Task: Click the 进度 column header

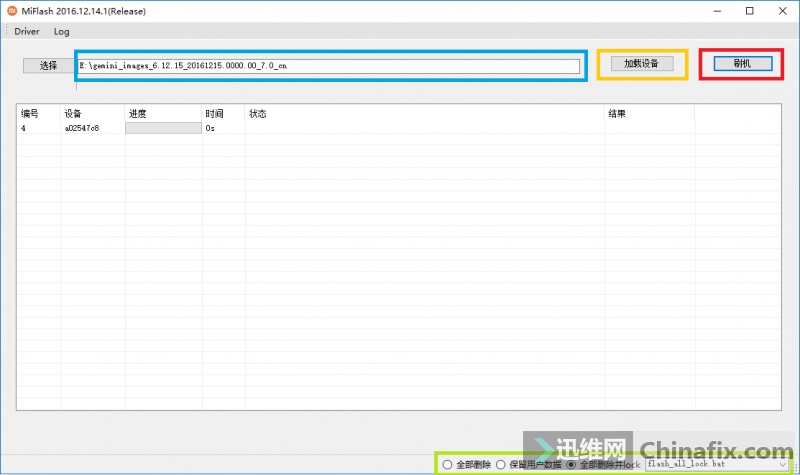Action: (x=163, y=114)
